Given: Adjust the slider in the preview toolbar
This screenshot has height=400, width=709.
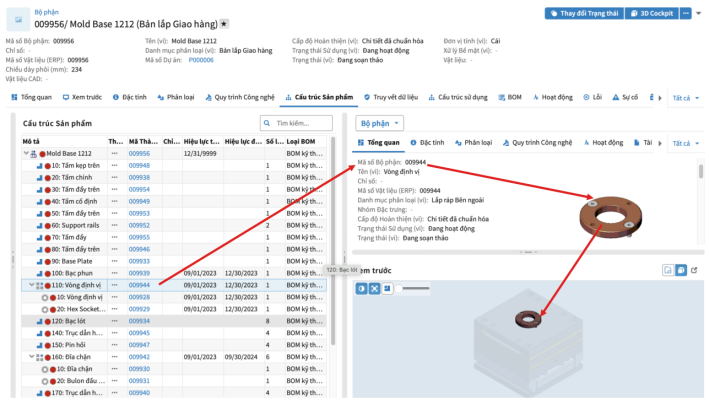Looking at the screenshot, I should pyautogui.click(x=415, y=288).
